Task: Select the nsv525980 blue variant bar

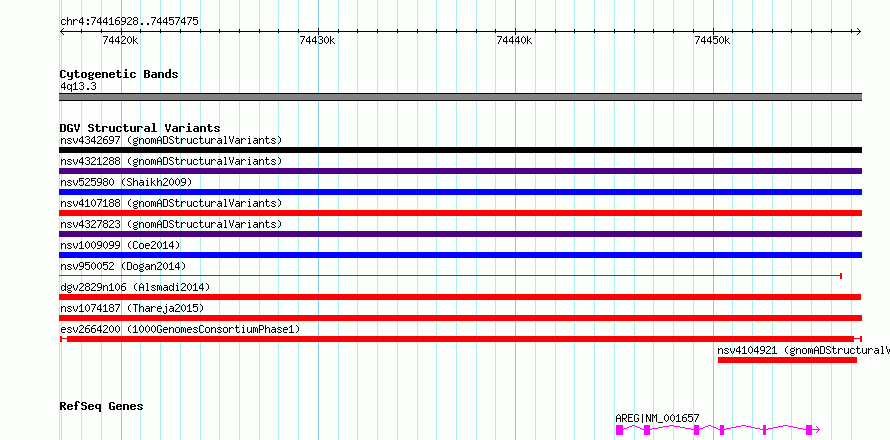Action: pos(460,192)
